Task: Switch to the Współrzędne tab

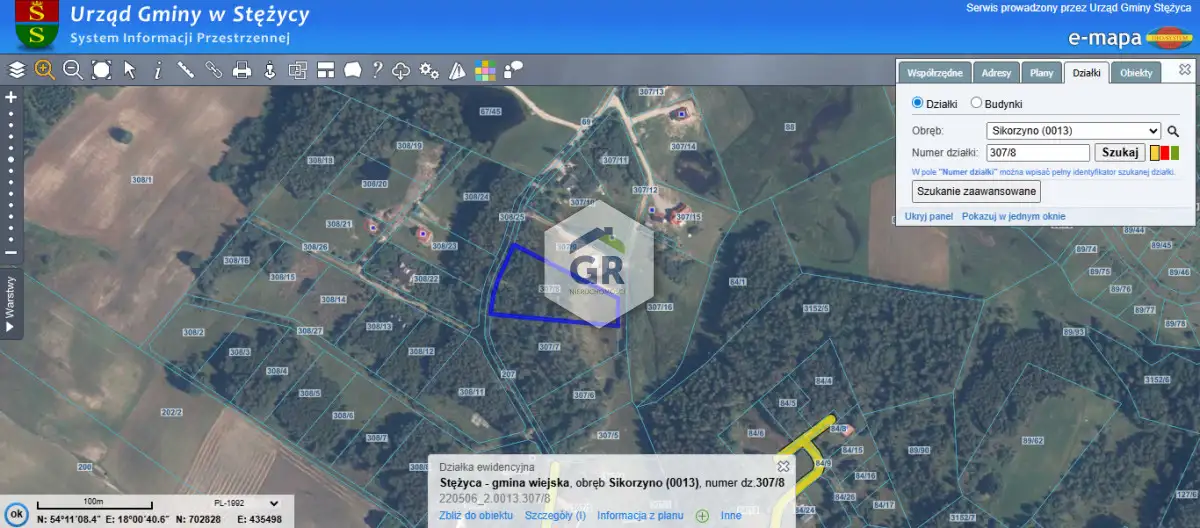Action: (x=934, y=73)
